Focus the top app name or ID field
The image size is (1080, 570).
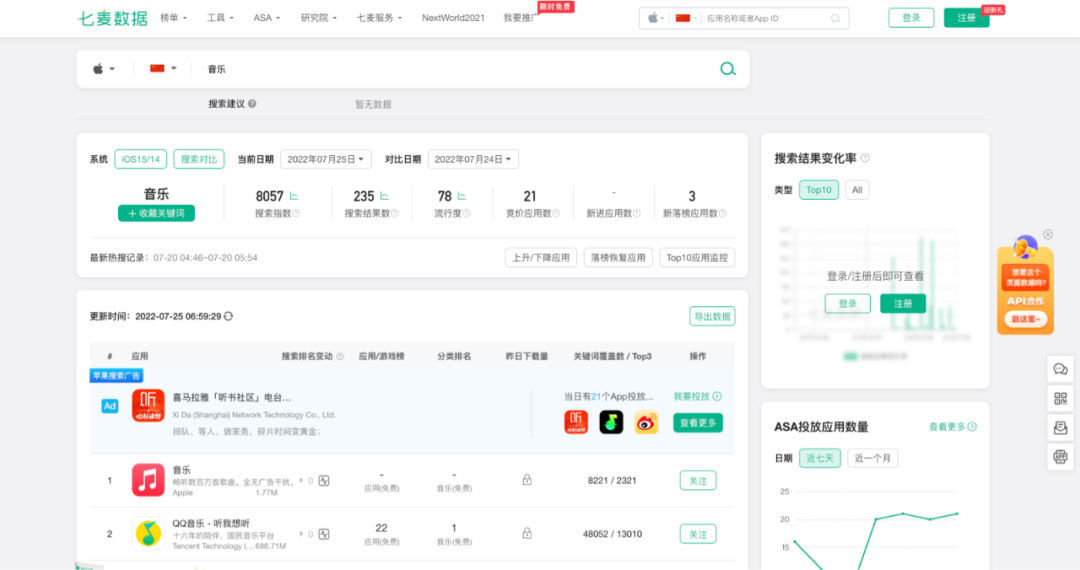pos(765,19)
